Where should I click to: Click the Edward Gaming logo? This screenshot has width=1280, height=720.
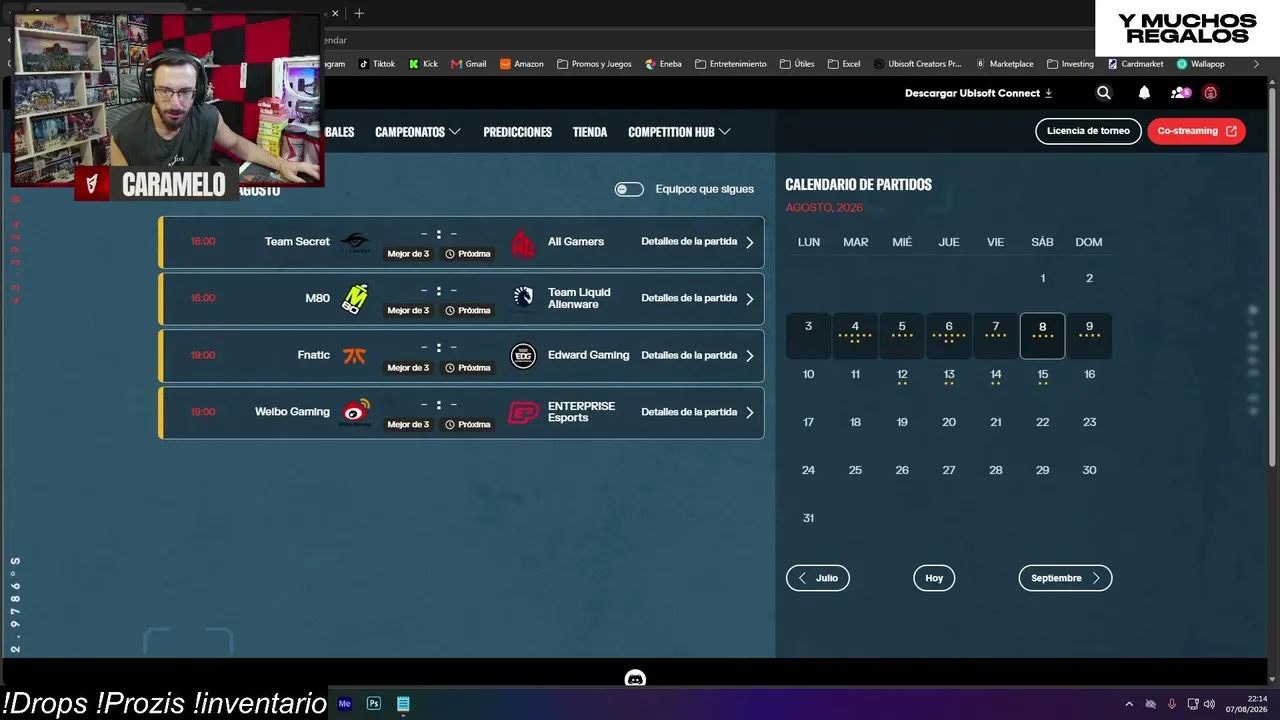pos(523,355)
